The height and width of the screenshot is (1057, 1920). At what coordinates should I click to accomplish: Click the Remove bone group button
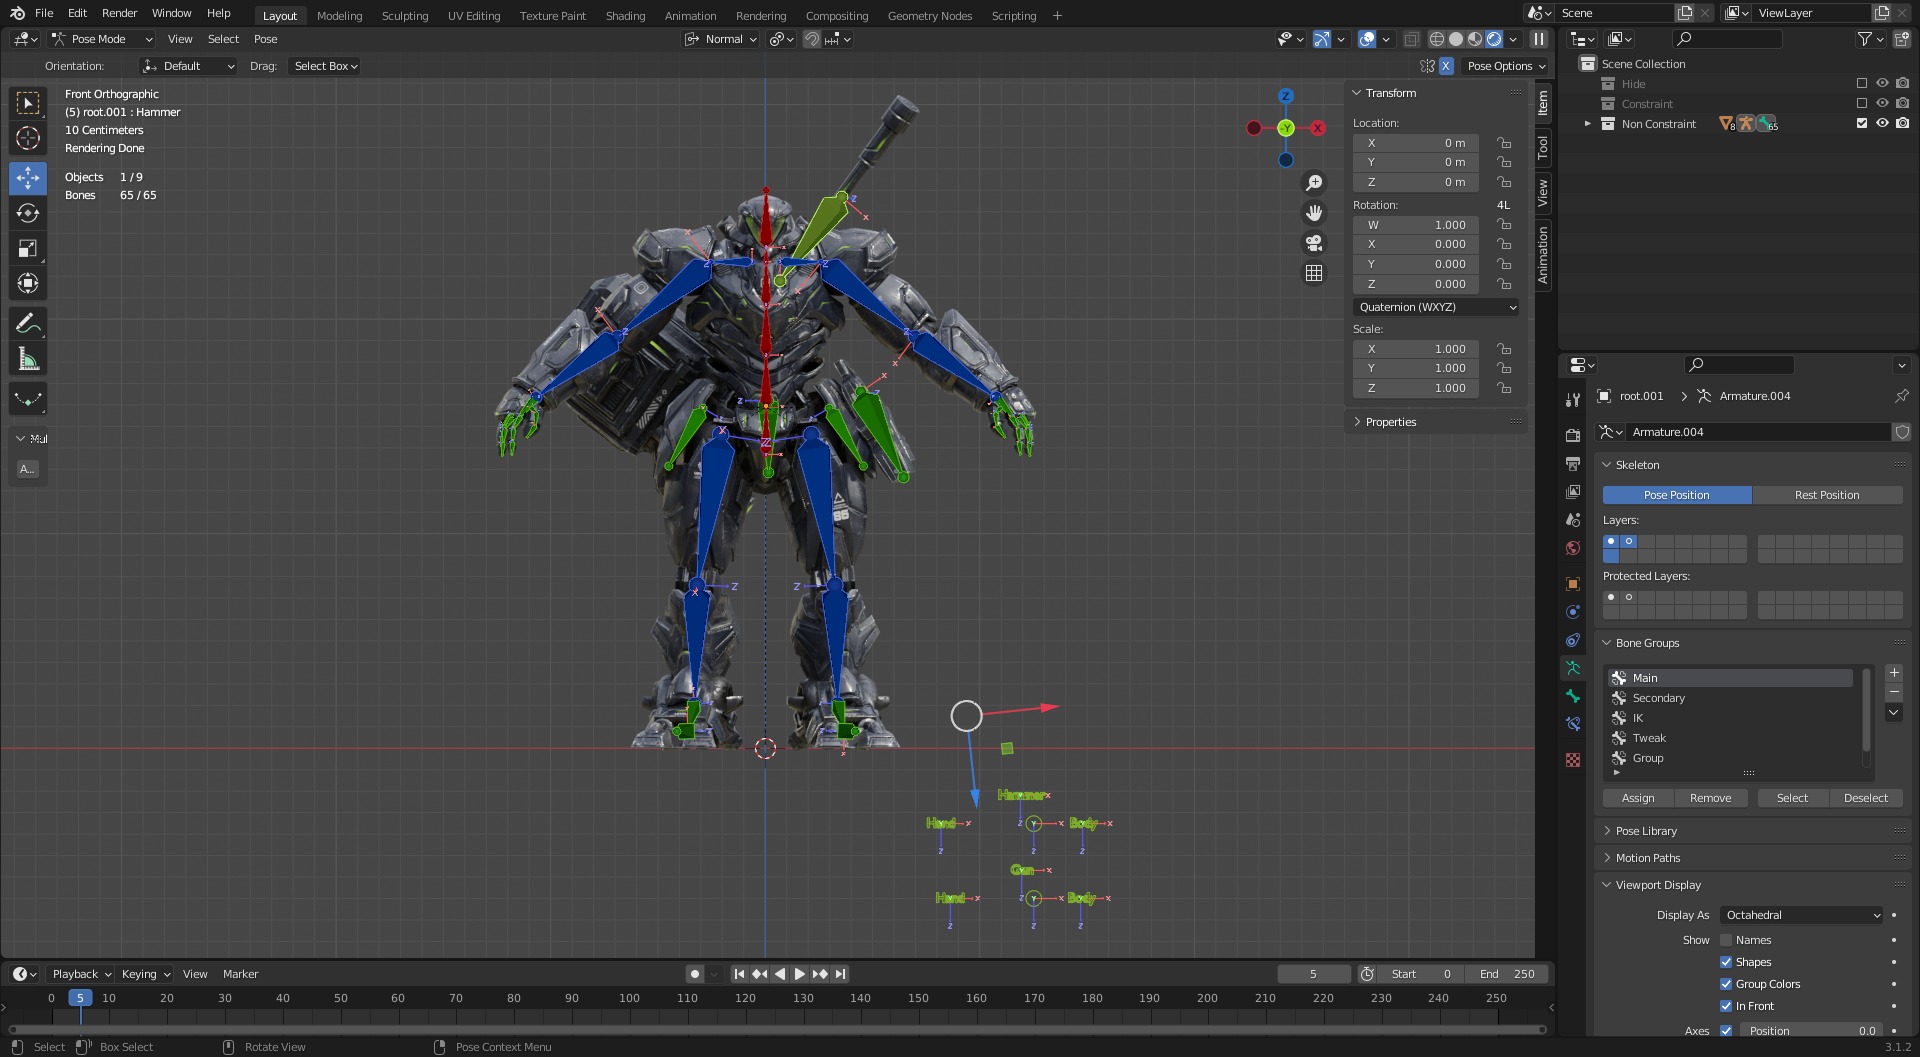(1710, 798)
